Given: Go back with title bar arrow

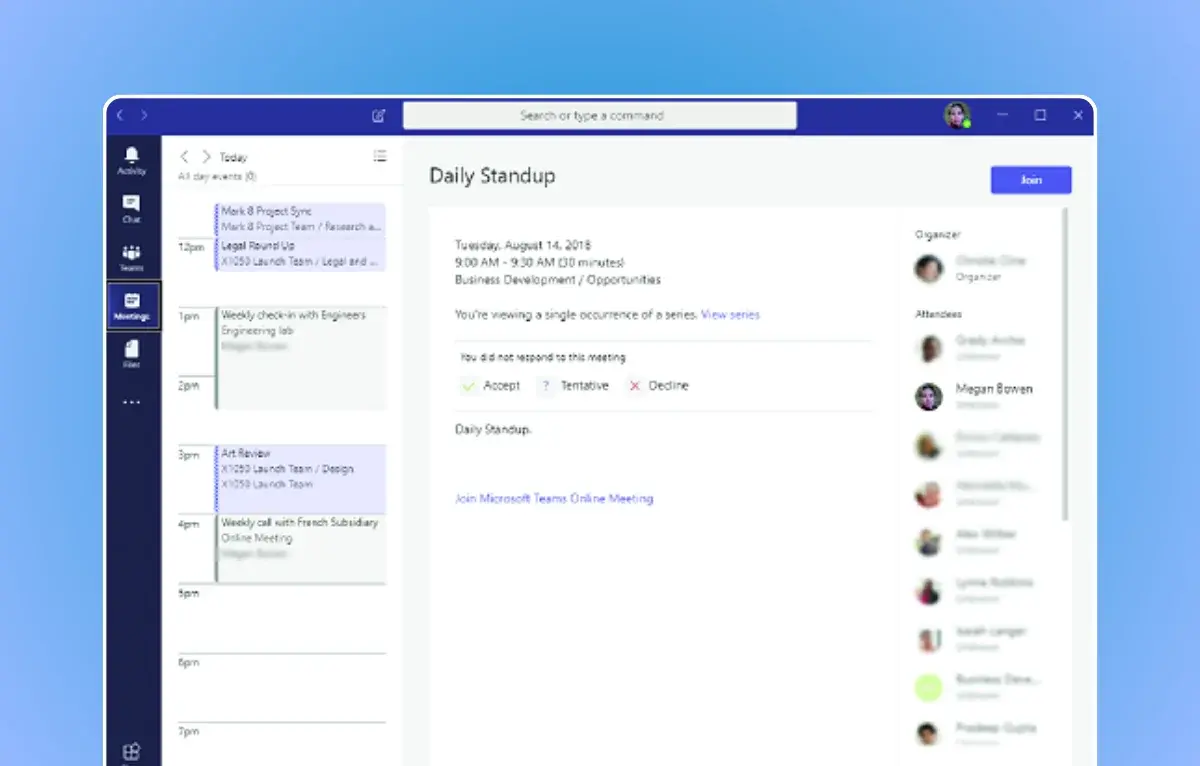Looking at the screenshot, I should click(120, 116).
